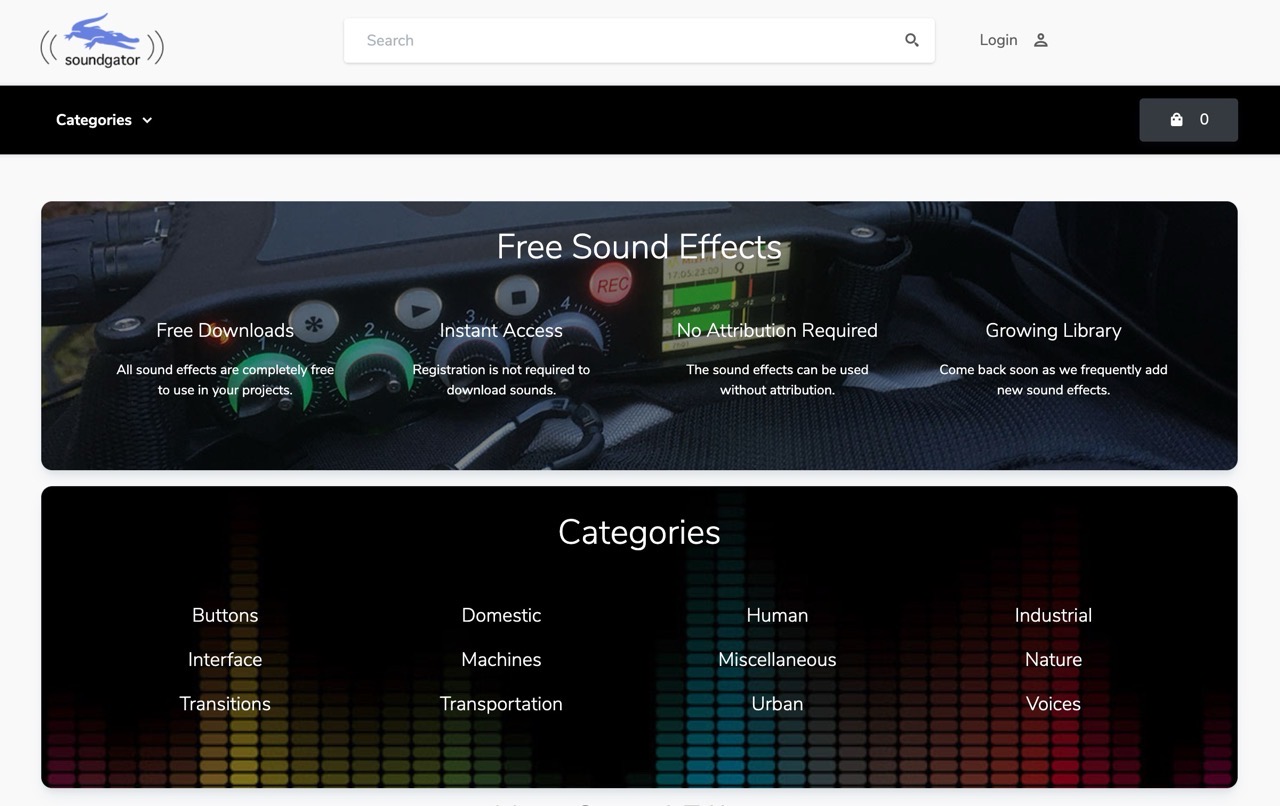Image resolution: width=1280 pixels, height=806 pixels.
Task: Expand the Categories dropdown in navigation bar
Action: coord(104,120)
